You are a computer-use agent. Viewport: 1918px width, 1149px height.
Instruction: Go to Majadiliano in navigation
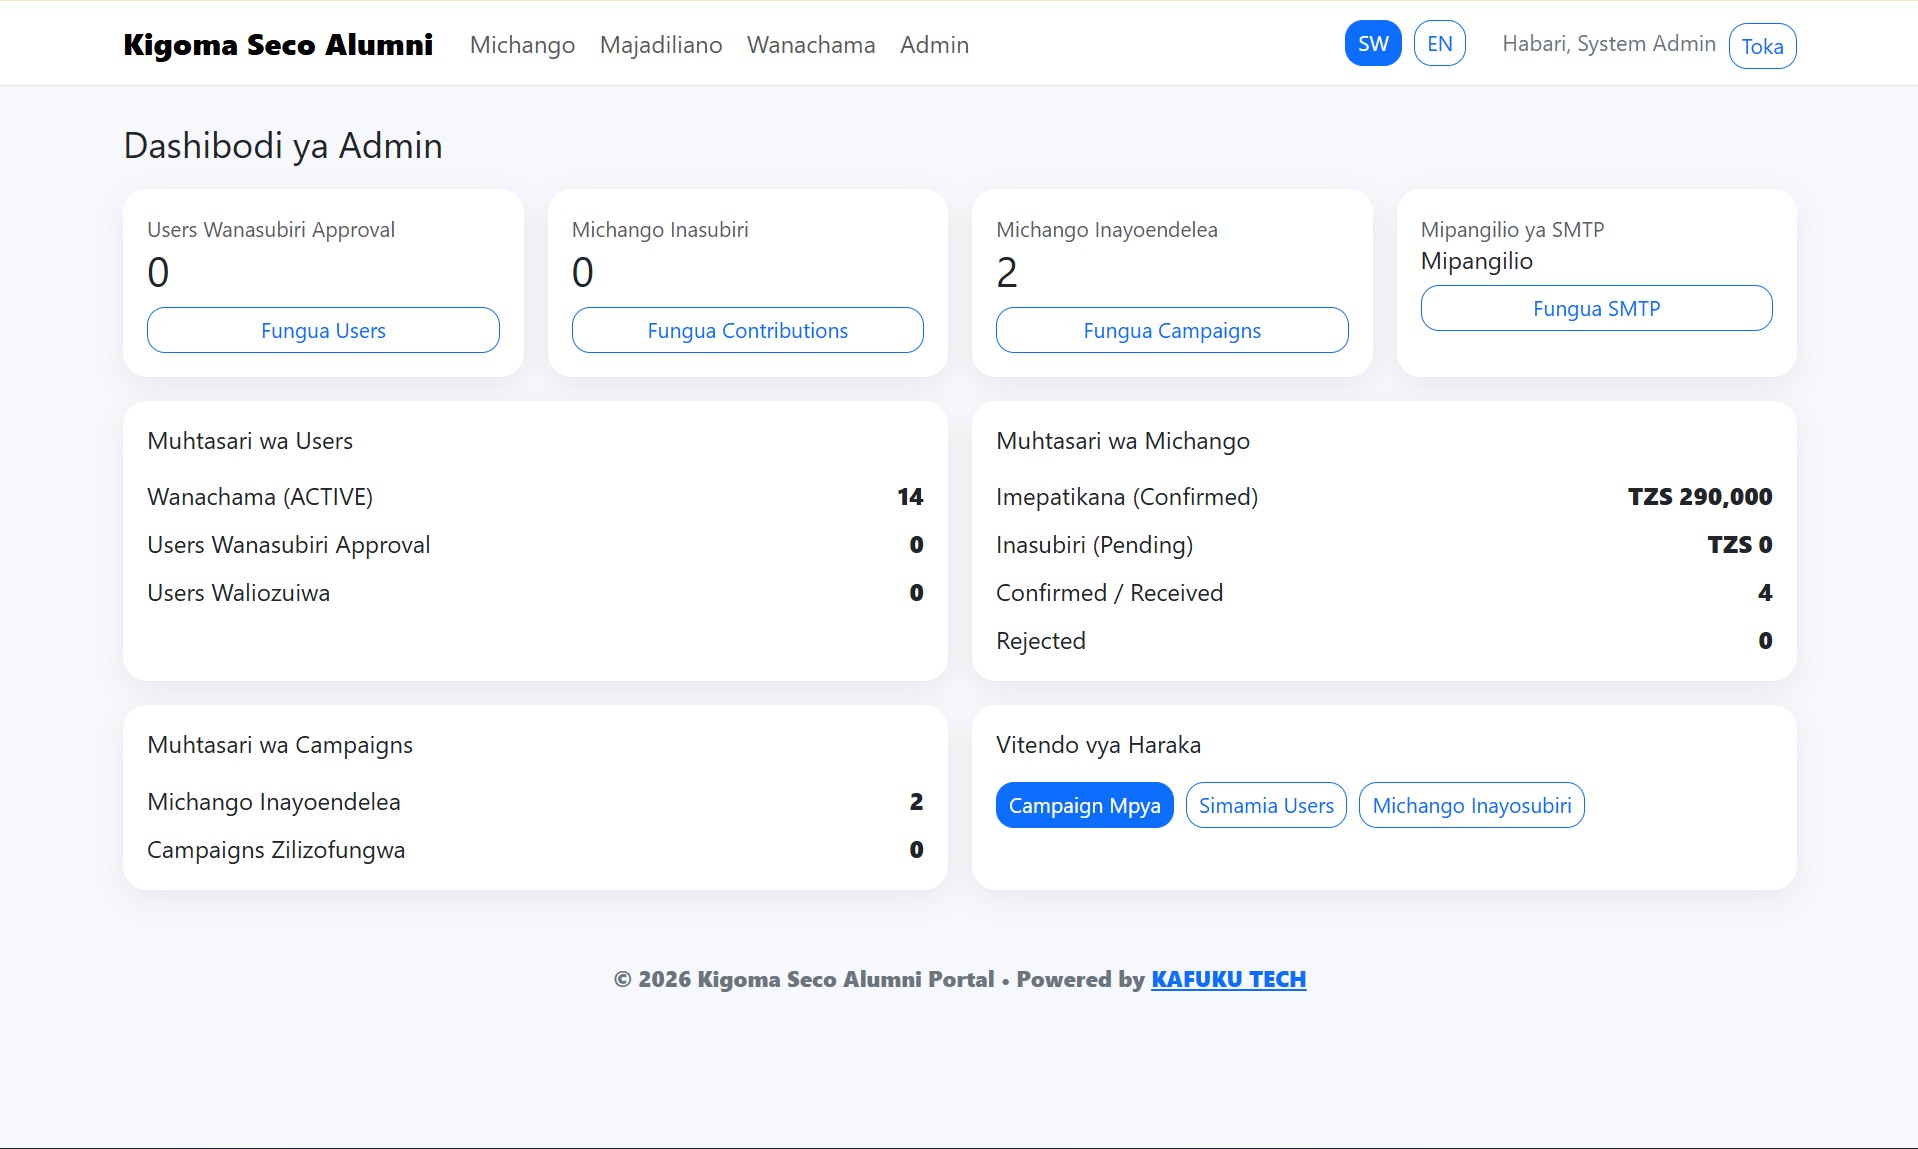pyautogui.click(x=660, y=45)
